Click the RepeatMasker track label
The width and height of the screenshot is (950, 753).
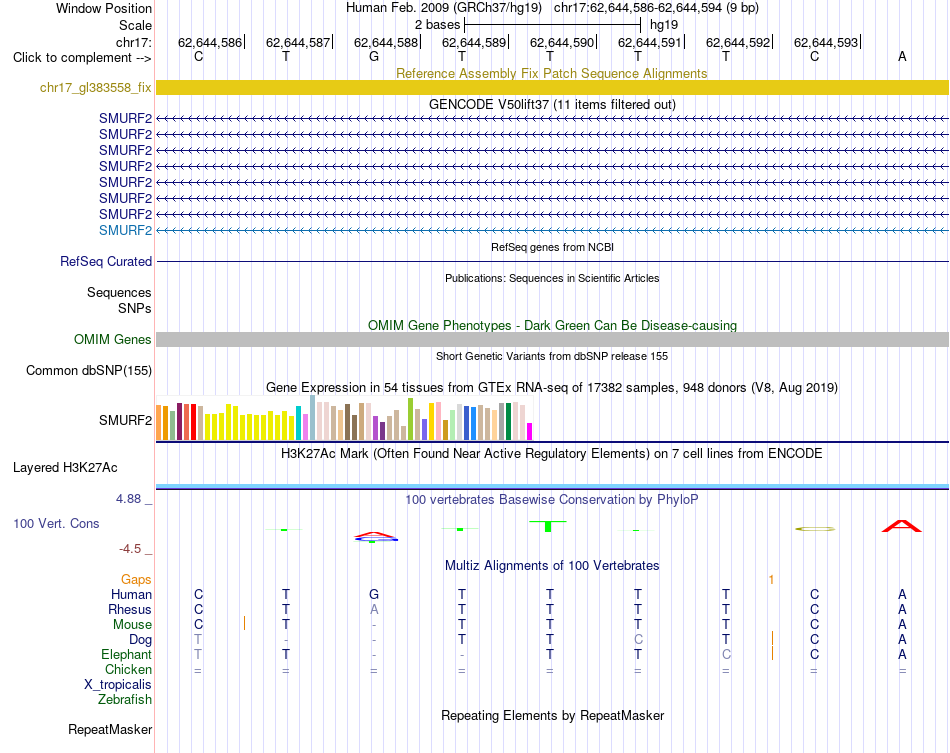[110, 729]
